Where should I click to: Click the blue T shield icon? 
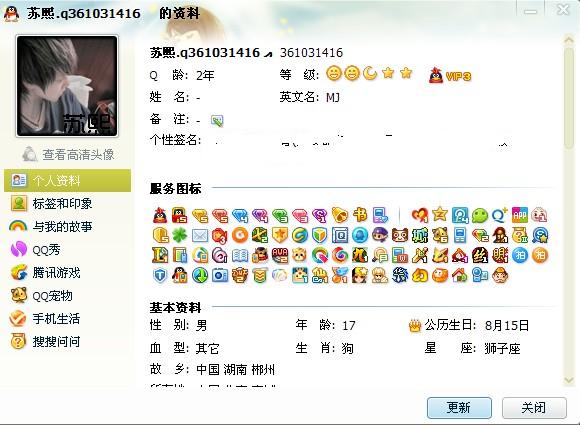click(x=160, y=275)
